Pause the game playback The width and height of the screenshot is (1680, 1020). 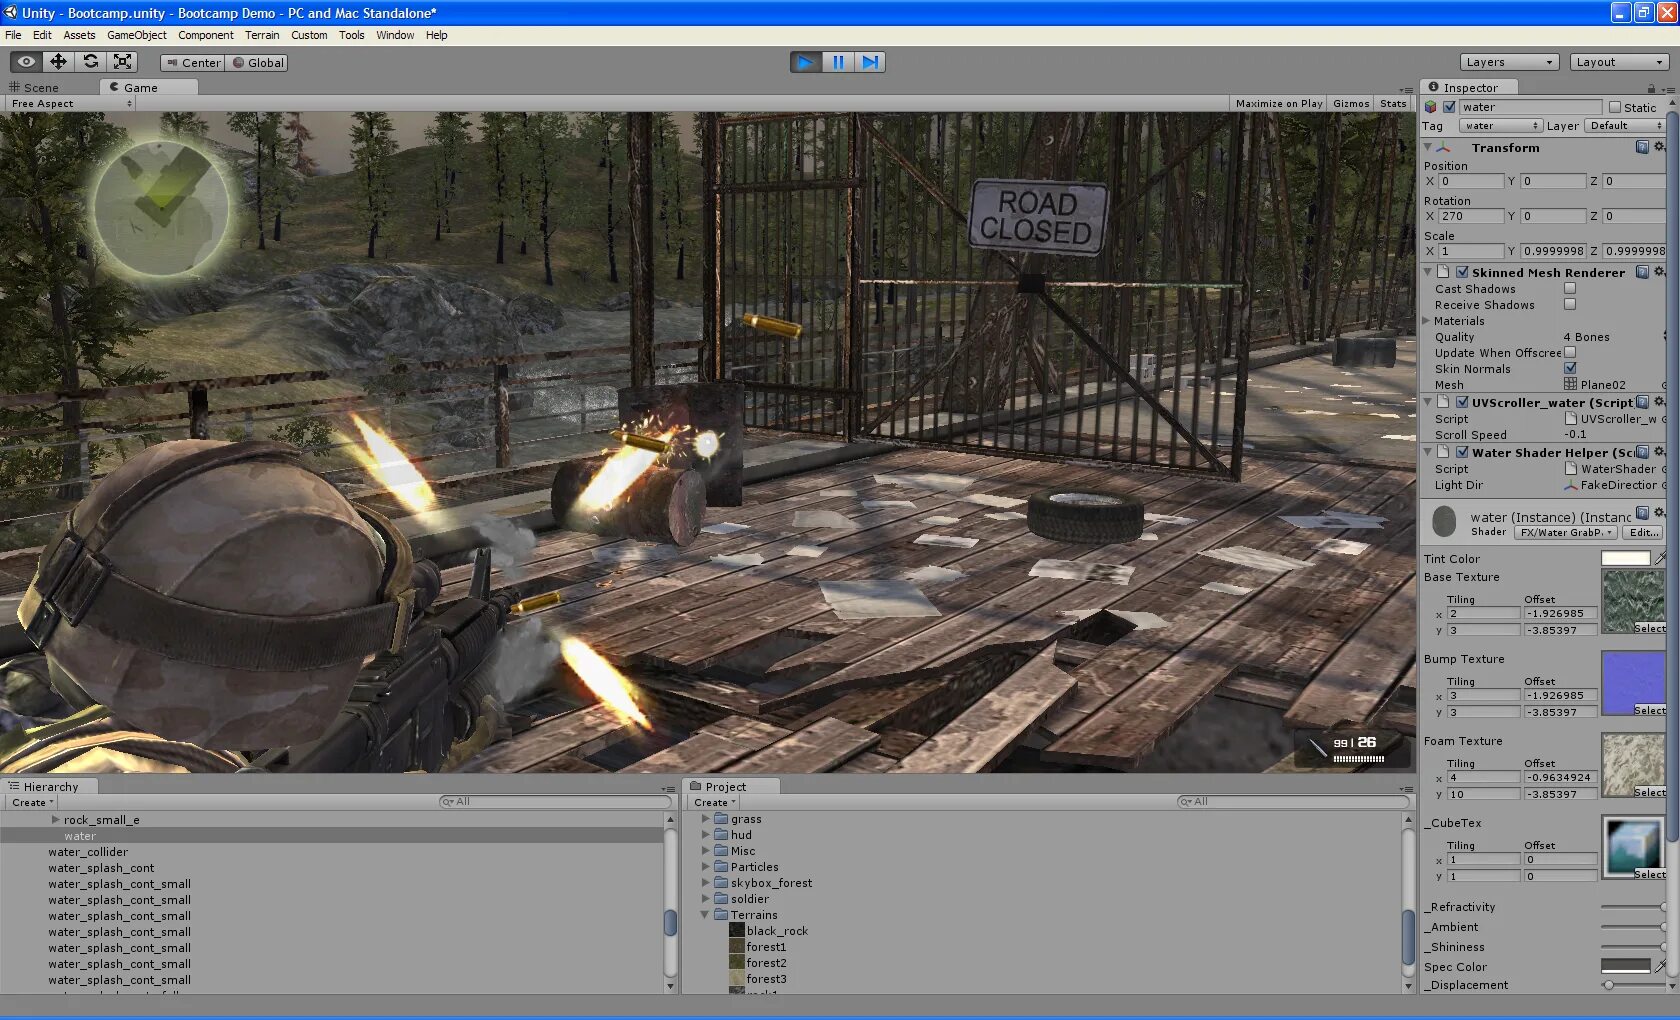pyautogui.click(x=838, y=62)
